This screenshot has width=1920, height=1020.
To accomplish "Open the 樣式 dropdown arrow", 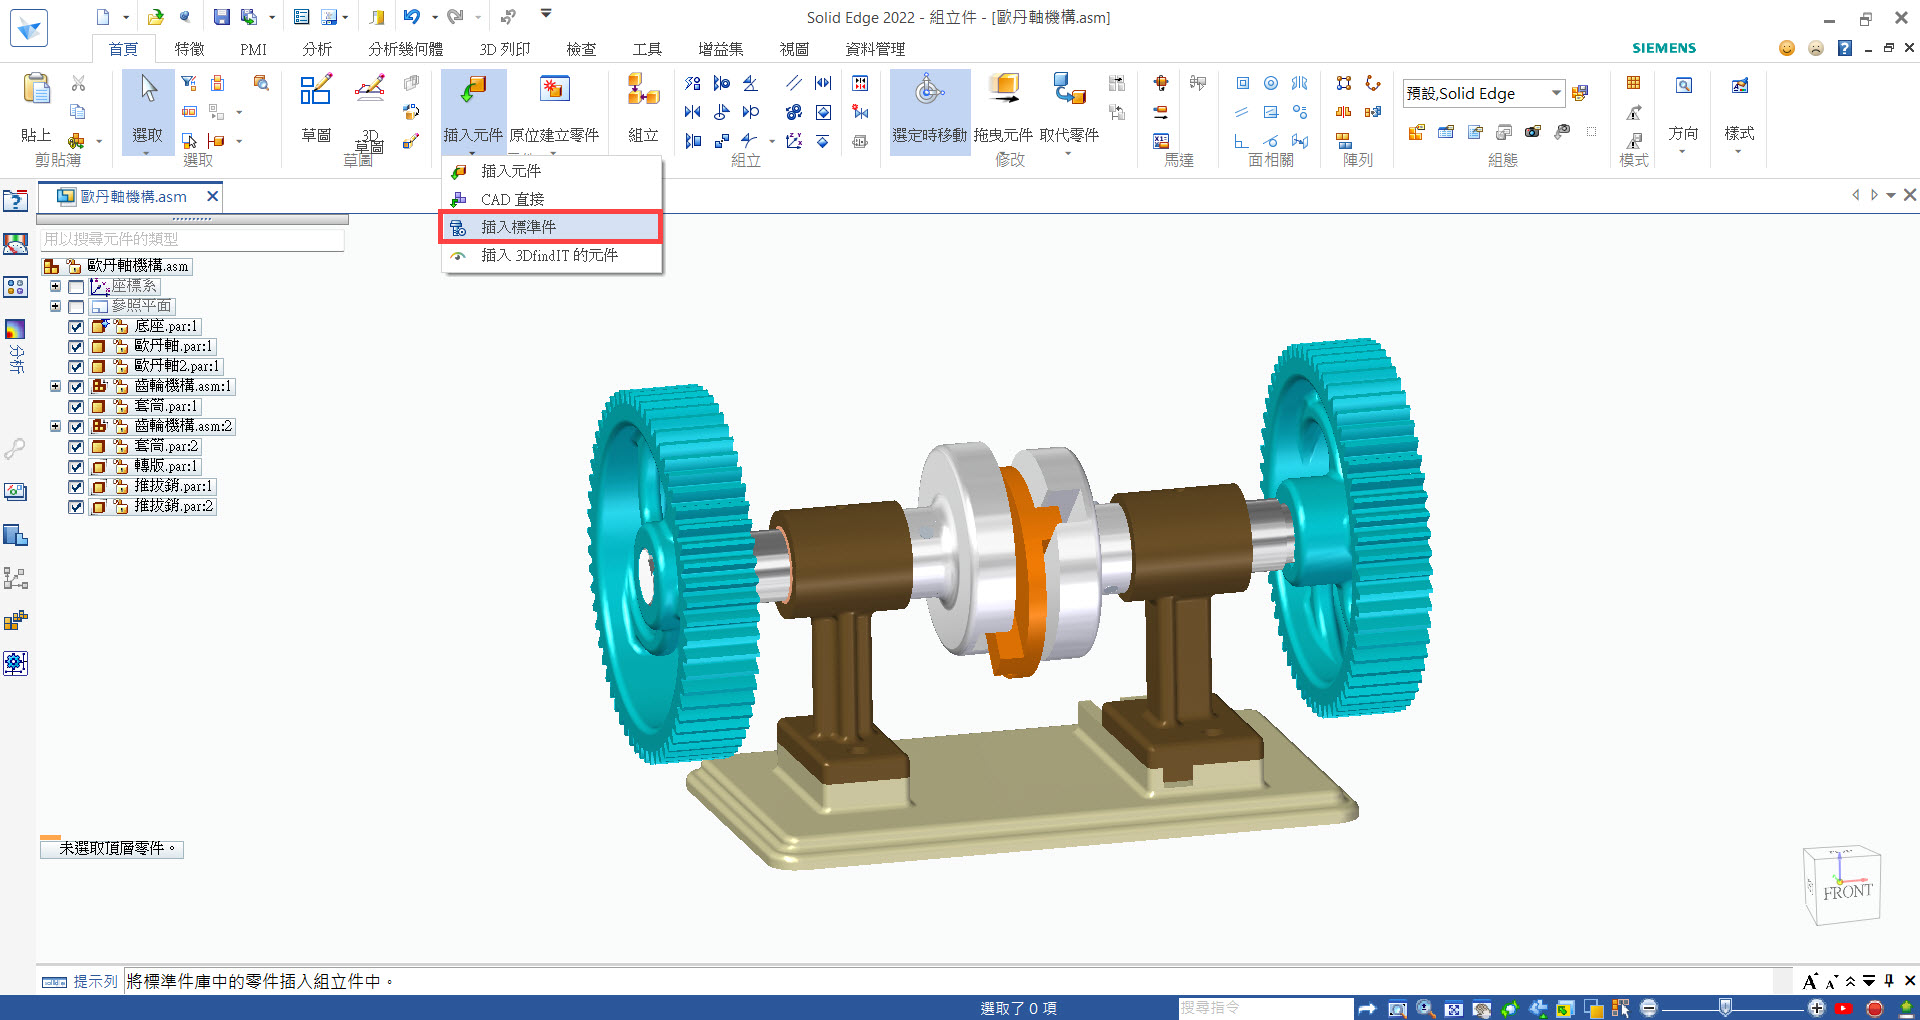I will (x=1738, y=152).
